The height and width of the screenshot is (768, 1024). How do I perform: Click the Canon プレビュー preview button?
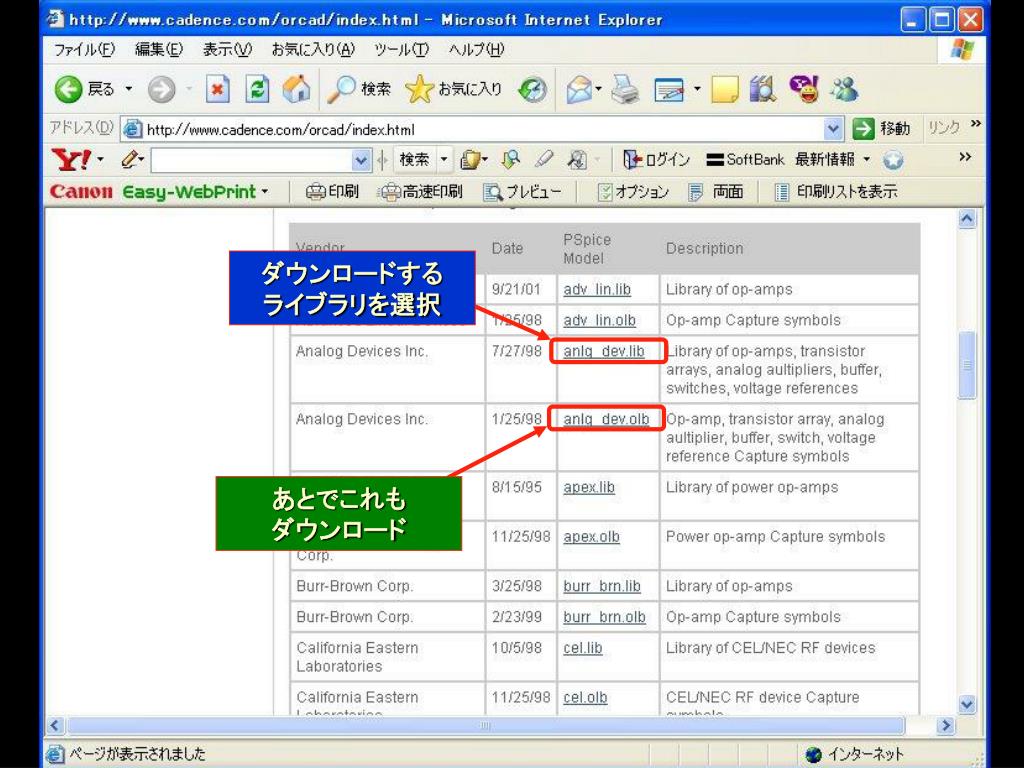pos(522,191)
